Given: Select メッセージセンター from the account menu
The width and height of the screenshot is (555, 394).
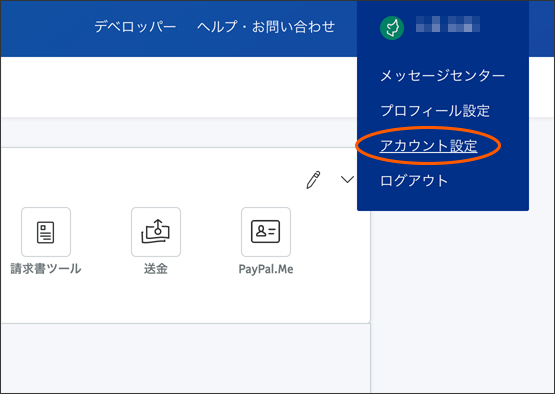Looking at the screenshot, I should (442, 76).
